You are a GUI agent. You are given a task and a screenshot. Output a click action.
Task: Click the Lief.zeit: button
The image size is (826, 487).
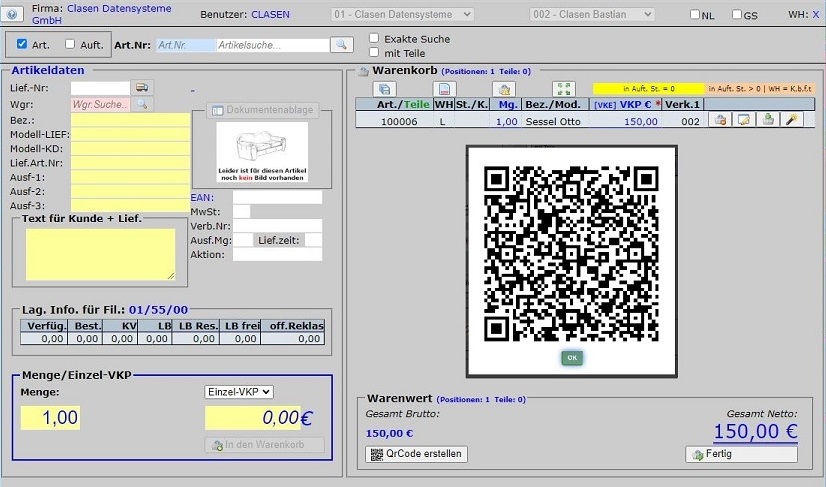point(279,240)
